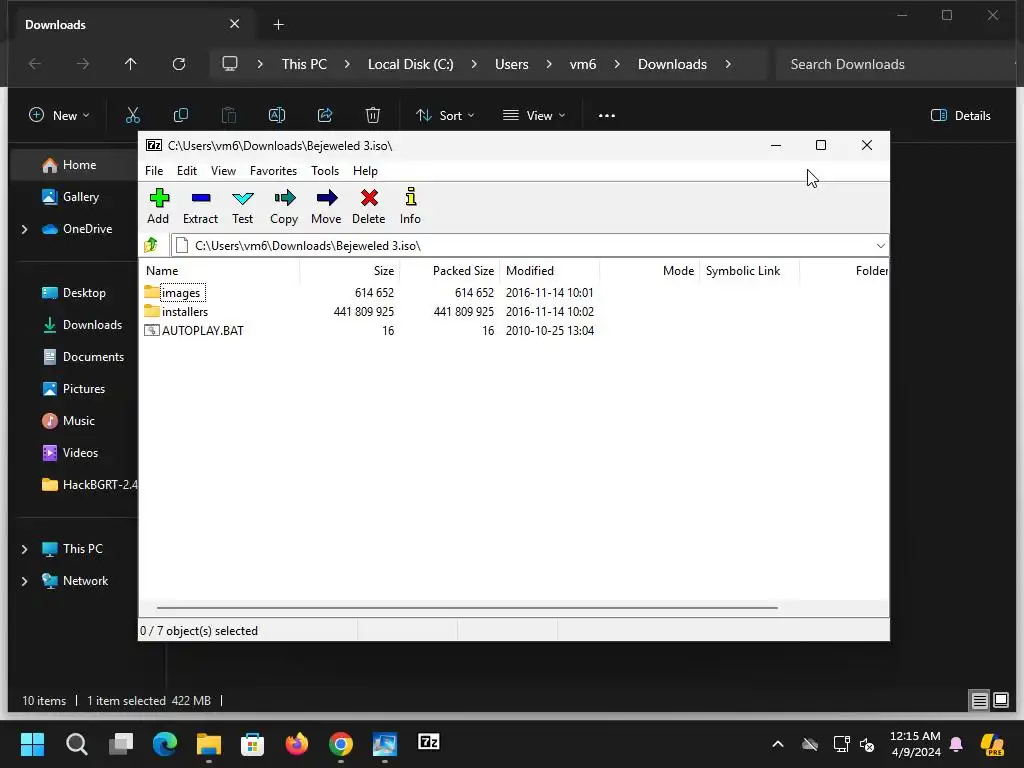Add a new Explorer tab

(x=278, y=25)
